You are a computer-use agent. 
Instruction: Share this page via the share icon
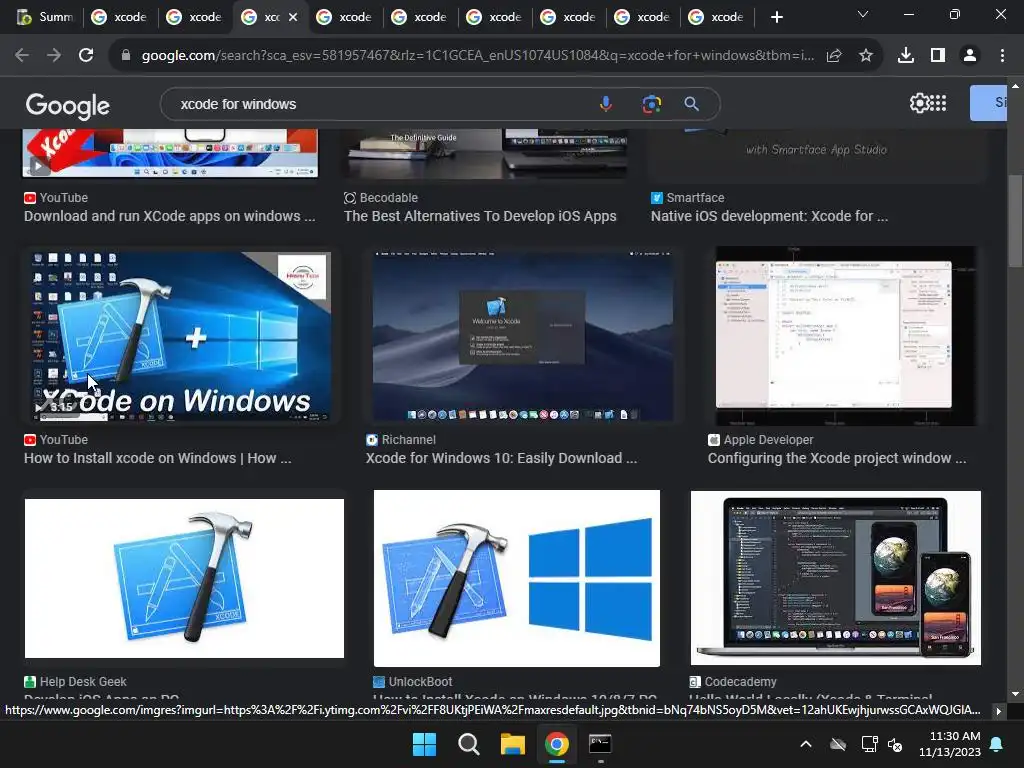pos(834,56)
